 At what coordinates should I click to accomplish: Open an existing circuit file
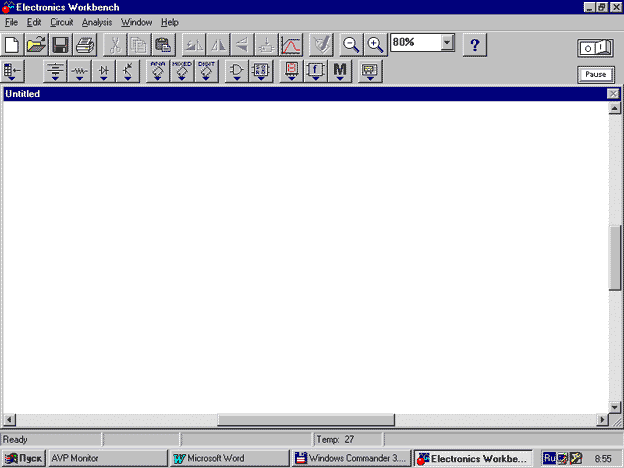36,45
